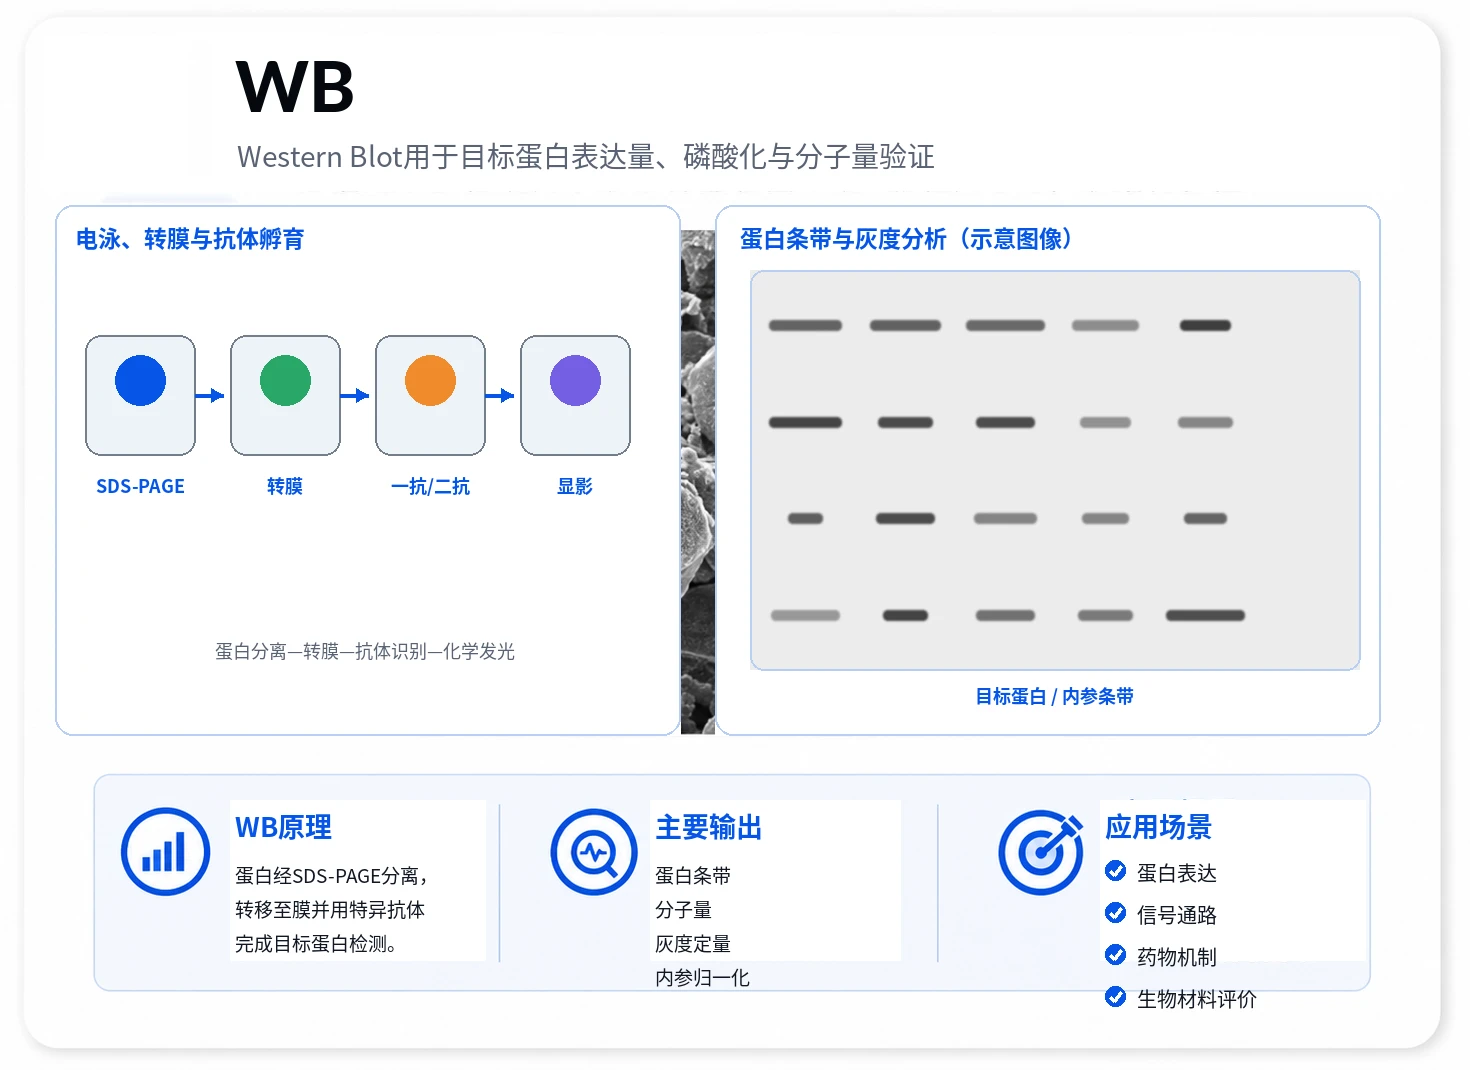Click the arrow between 转膜 and 一抗/二抗
The image size is (1470, 1070).
pos(356,395)
